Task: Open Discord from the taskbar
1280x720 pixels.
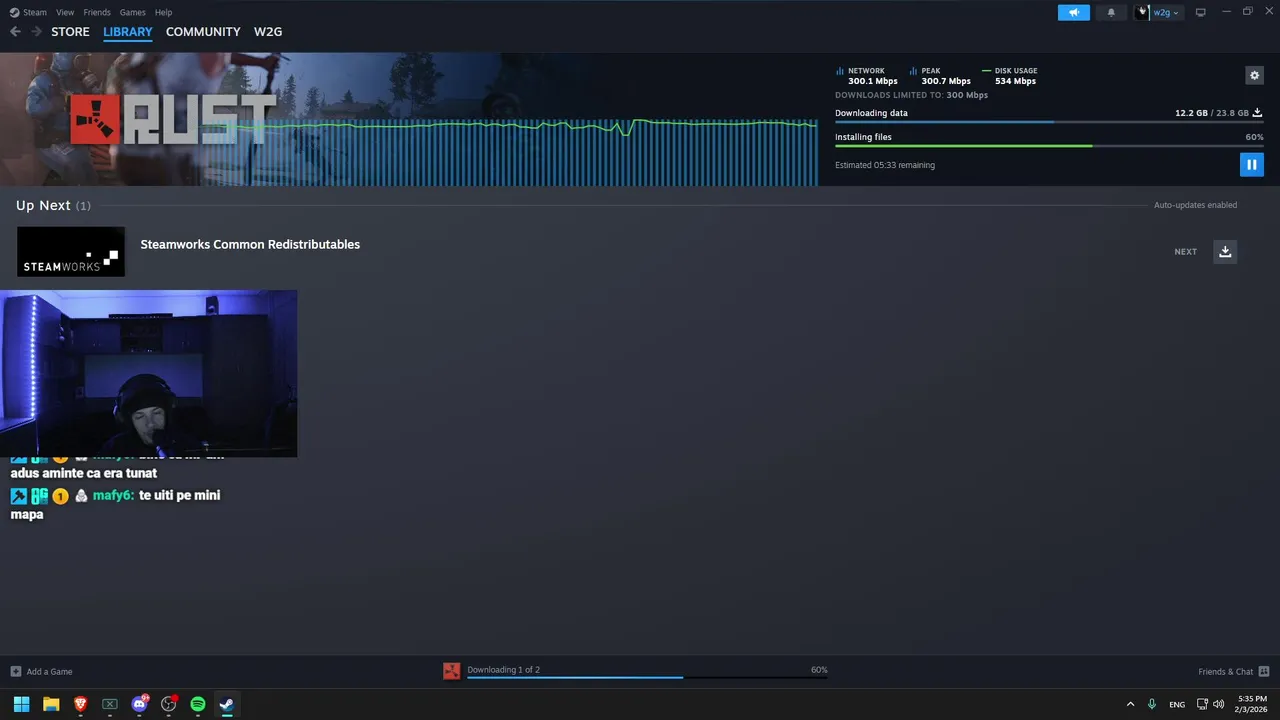Action: [139, 704]
